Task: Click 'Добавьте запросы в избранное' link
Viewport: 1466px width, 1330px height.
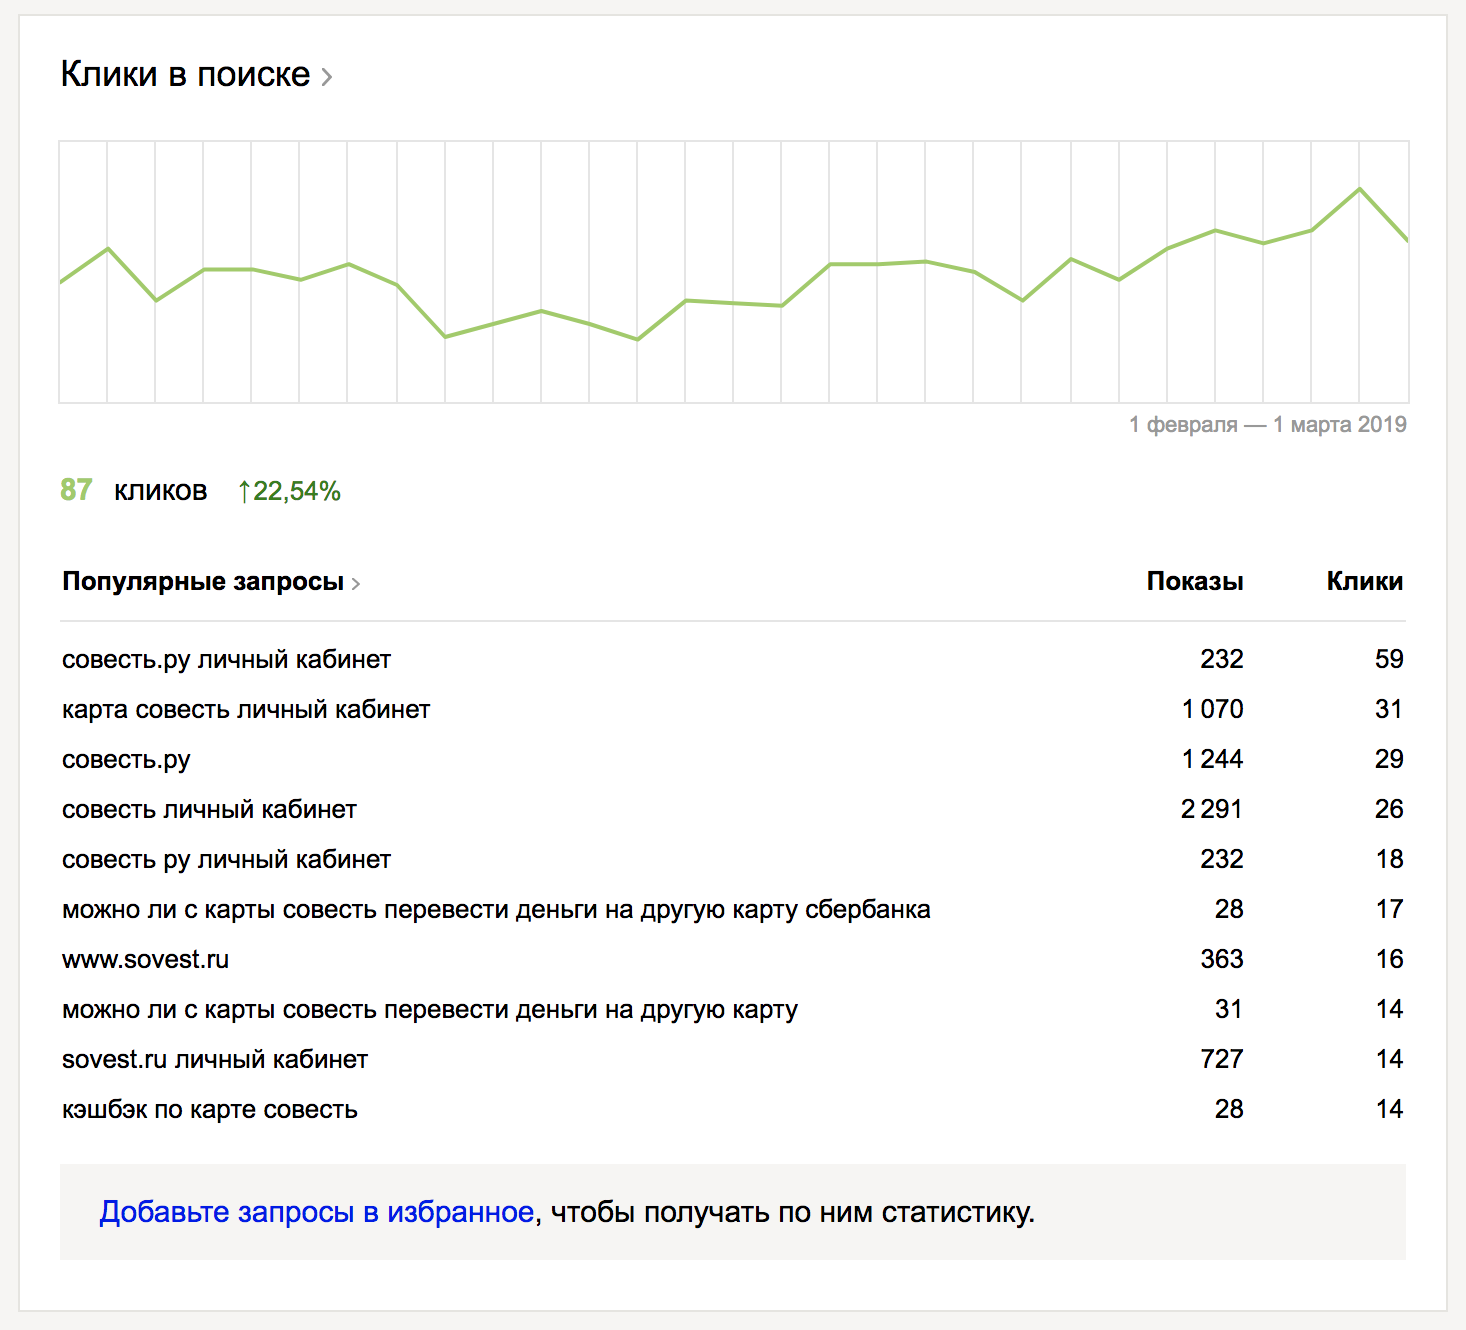Action: point(316,1212)
